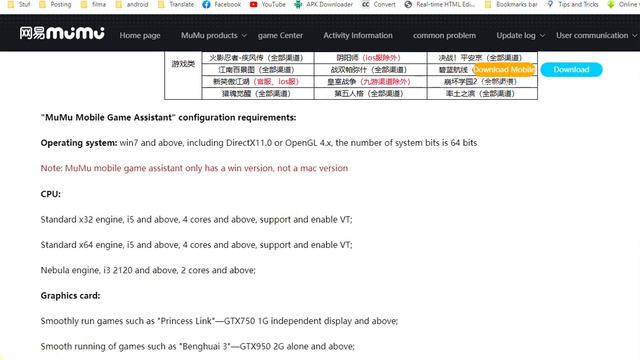Image resolution: width=640 pixels, height=360 pixels.
Task: Open the Tips and Tricks bookmark
Action: coord(572,4)
